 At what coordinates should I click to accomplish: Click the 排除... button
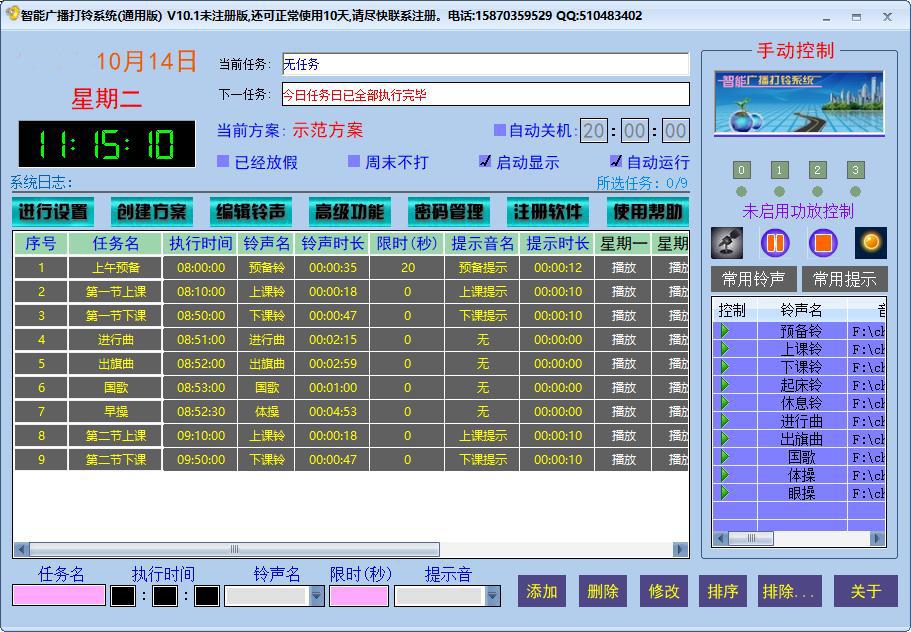click(790, 591)
